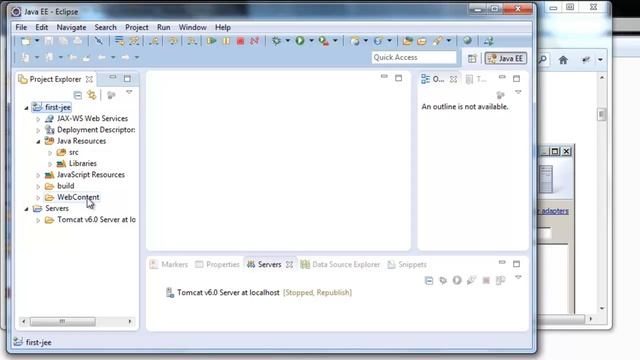Open the File menu
The height and width of the screenshot is (360, 640).
point(21,27)
